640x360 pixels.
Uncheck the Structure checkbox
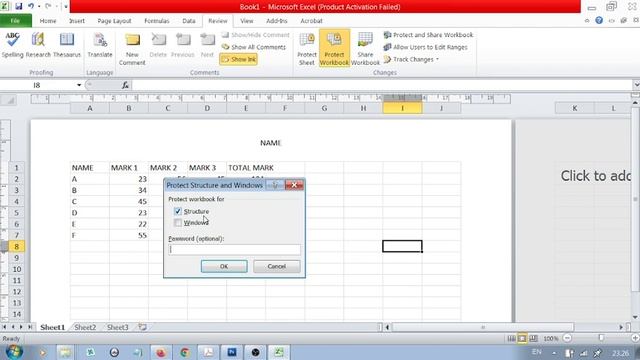click(178, 211)
